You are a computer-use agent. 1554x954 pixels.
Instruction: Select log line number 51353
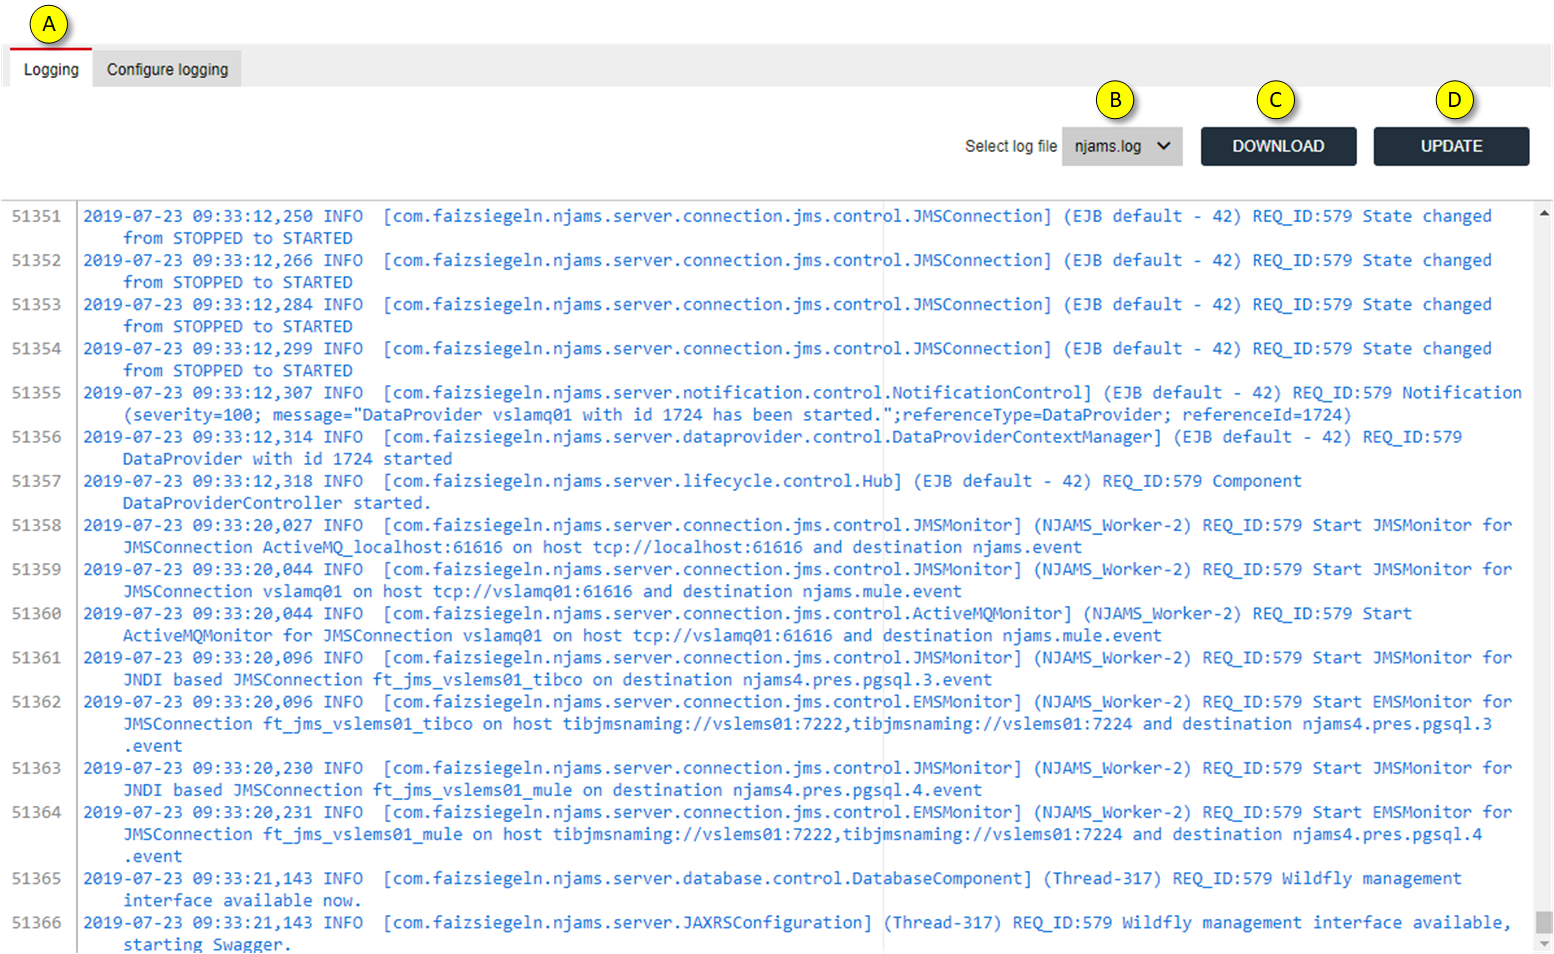(x=37, y=304)
